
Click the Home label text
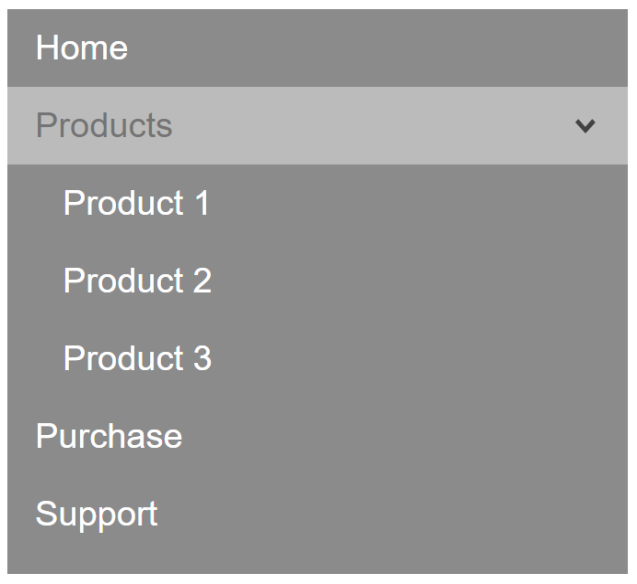pyautogui.click(x=82, y=48)
